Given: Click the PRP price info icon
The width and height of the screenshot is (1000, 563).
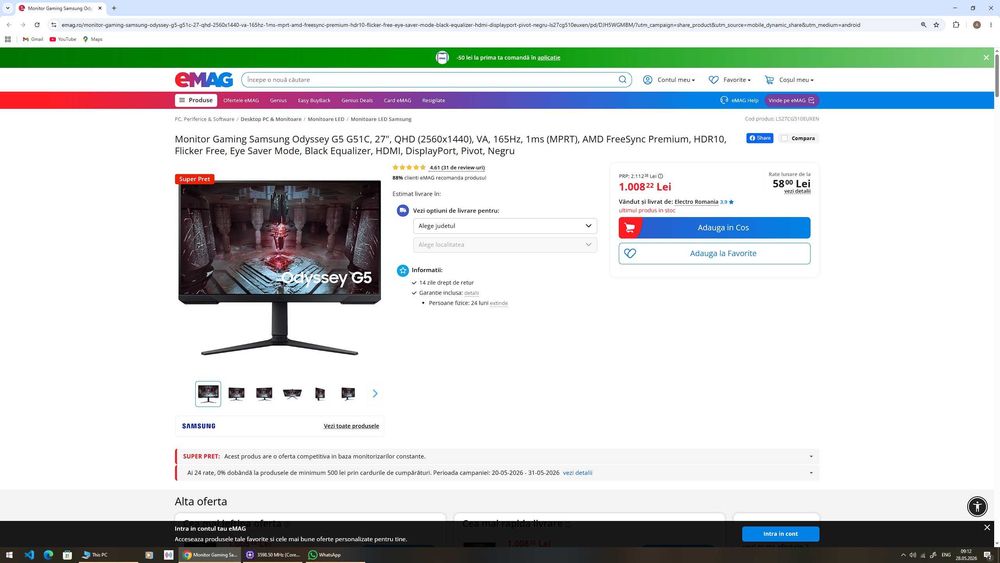Looking at the screenshot, I should point(660,176).
